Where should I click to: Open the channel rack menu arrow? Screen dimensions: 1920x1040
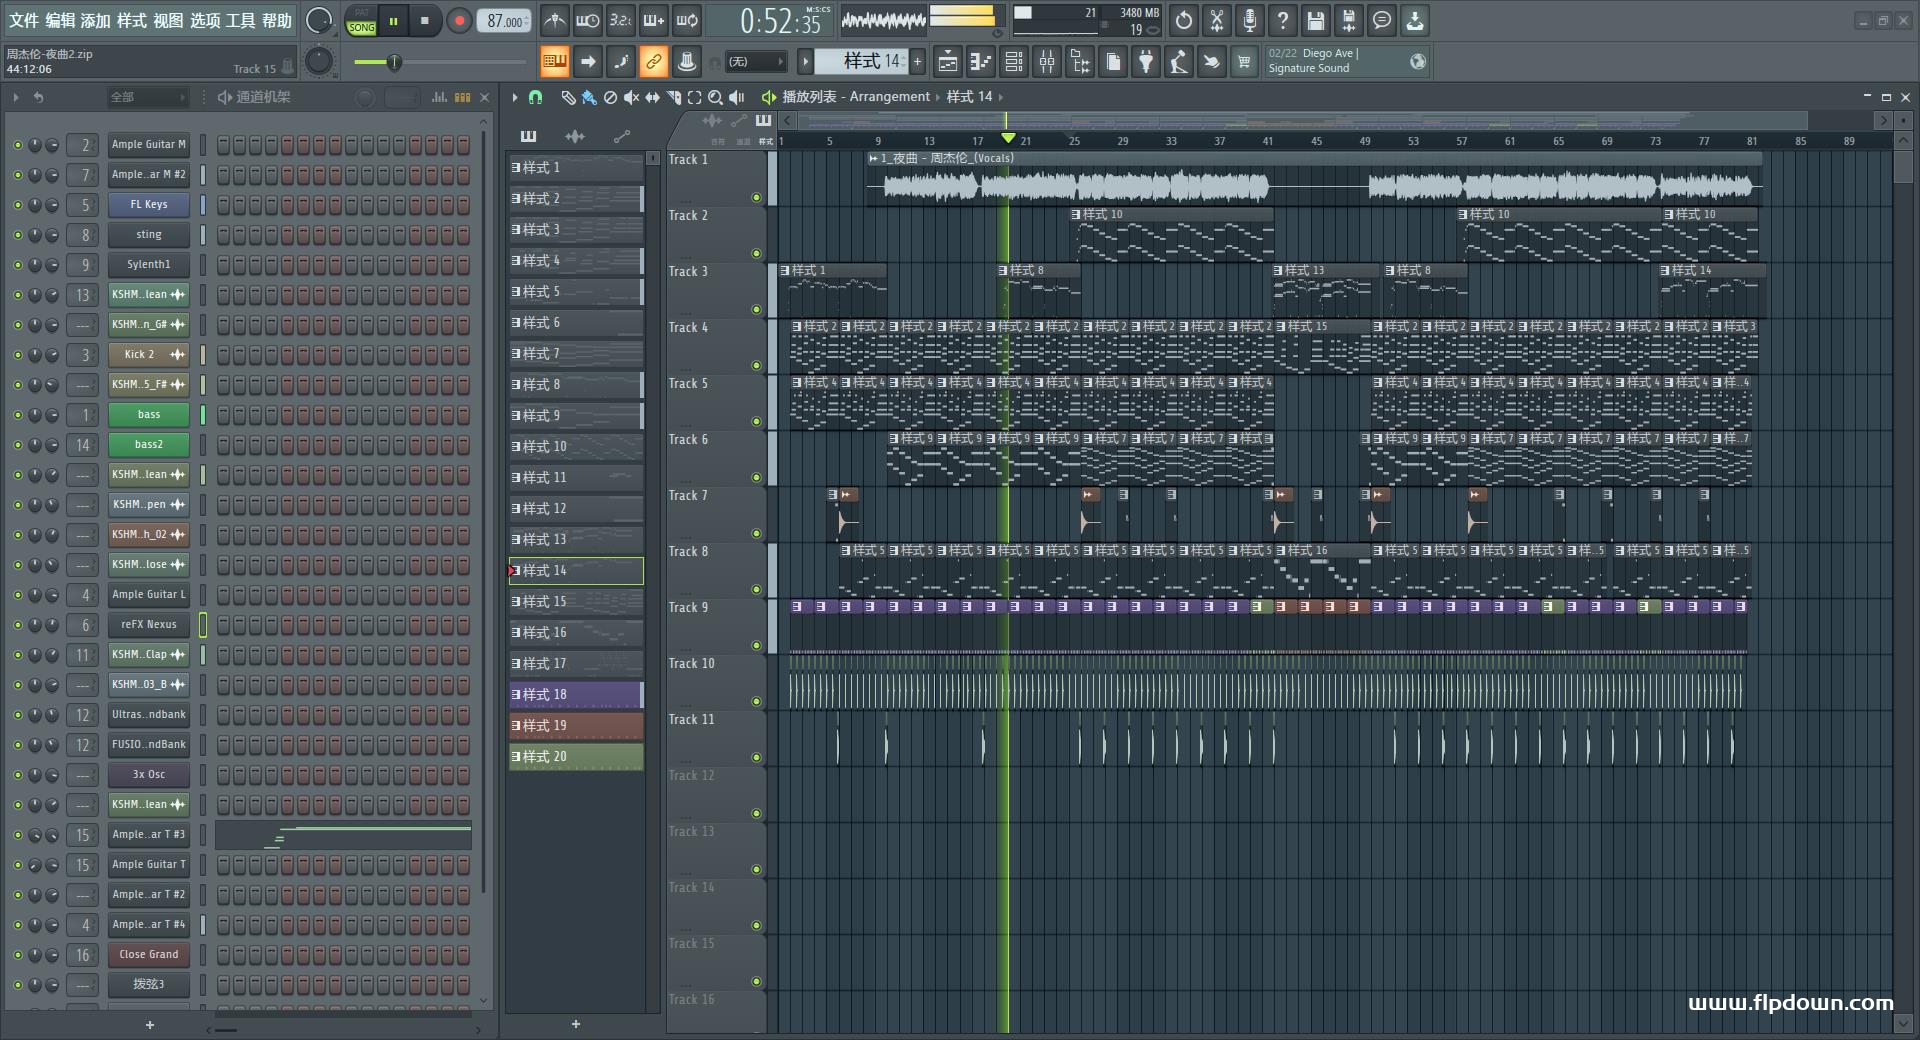pyautogui.click(x=16, y=97)
